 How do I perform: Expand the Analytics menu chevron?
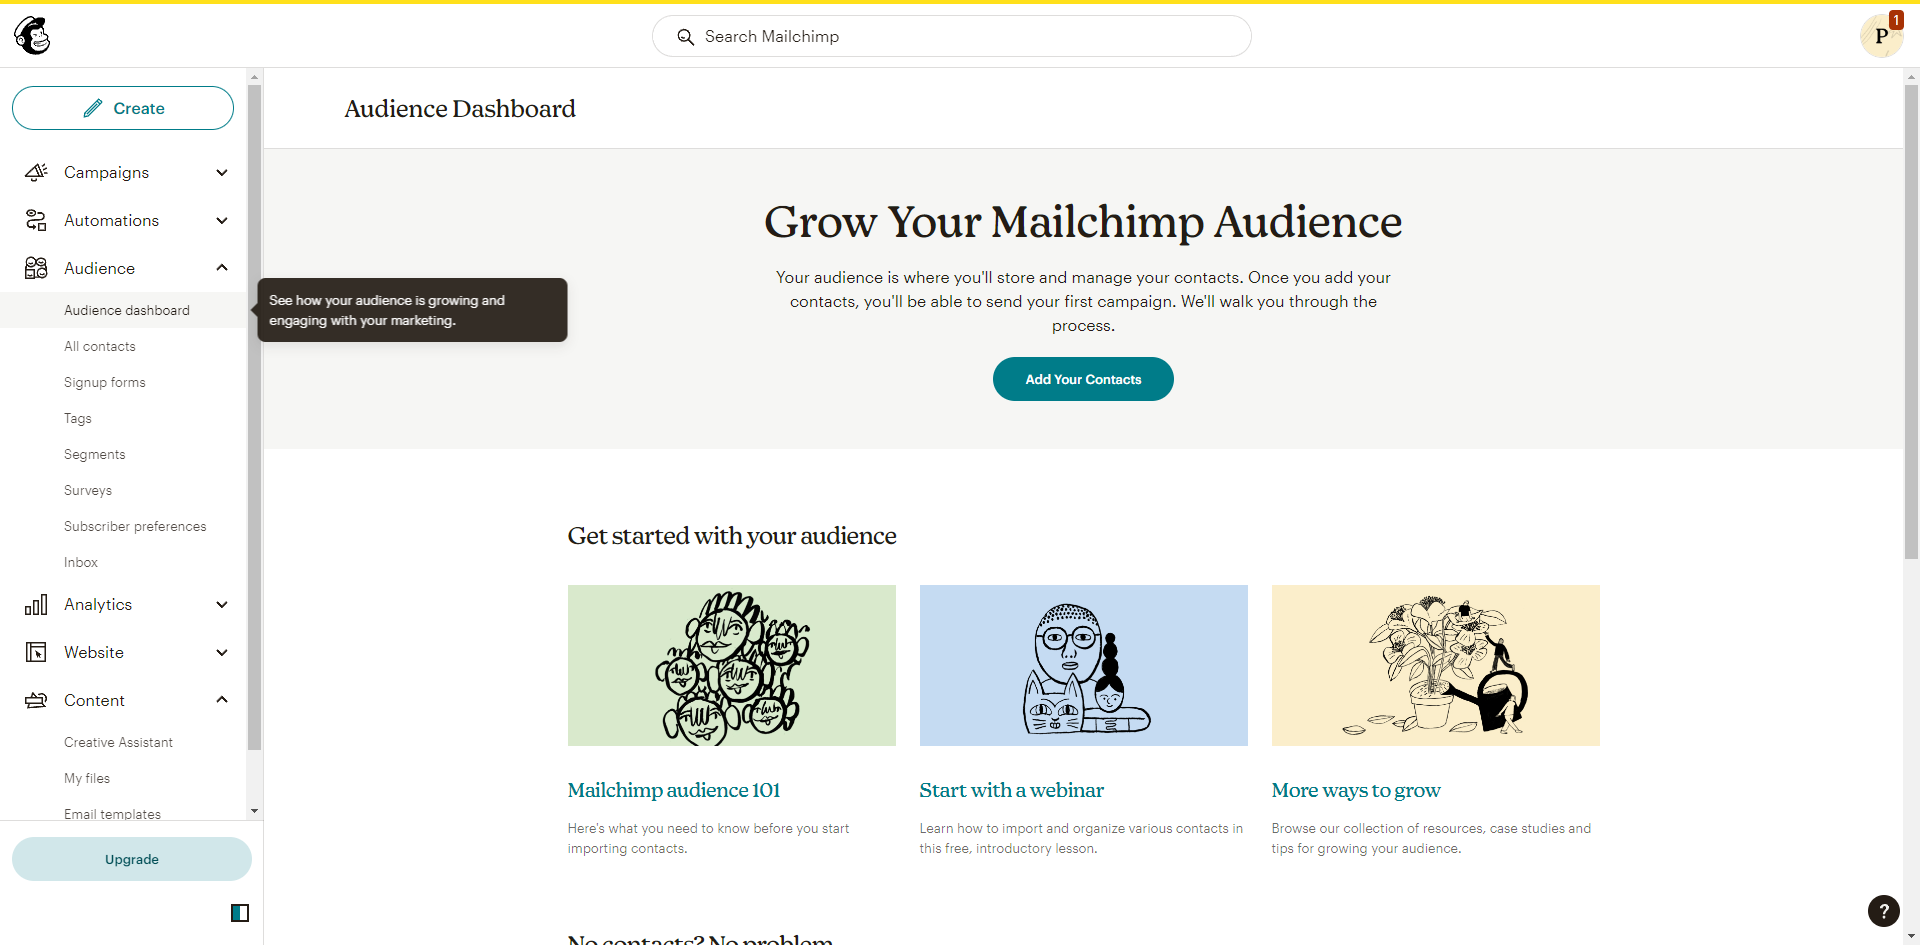click(222, 604)
